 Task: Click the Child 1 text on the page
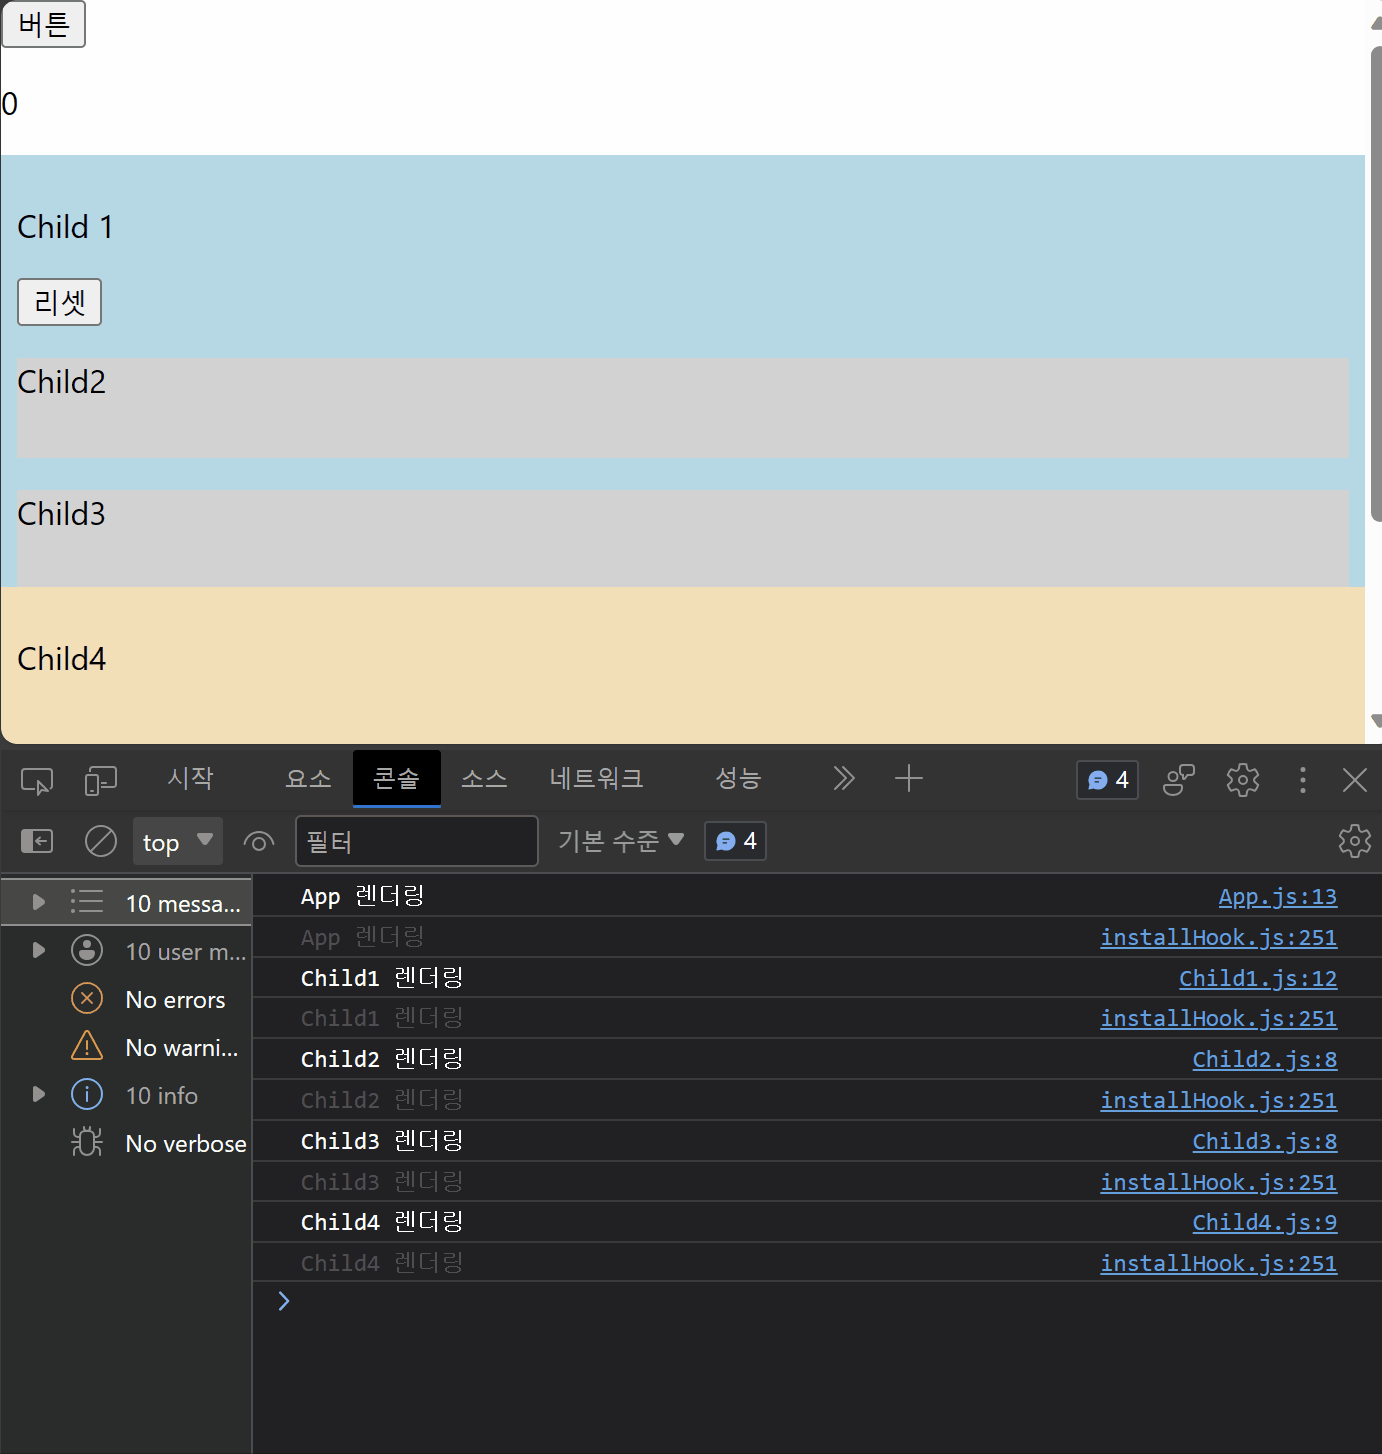[x=65, y=227]
